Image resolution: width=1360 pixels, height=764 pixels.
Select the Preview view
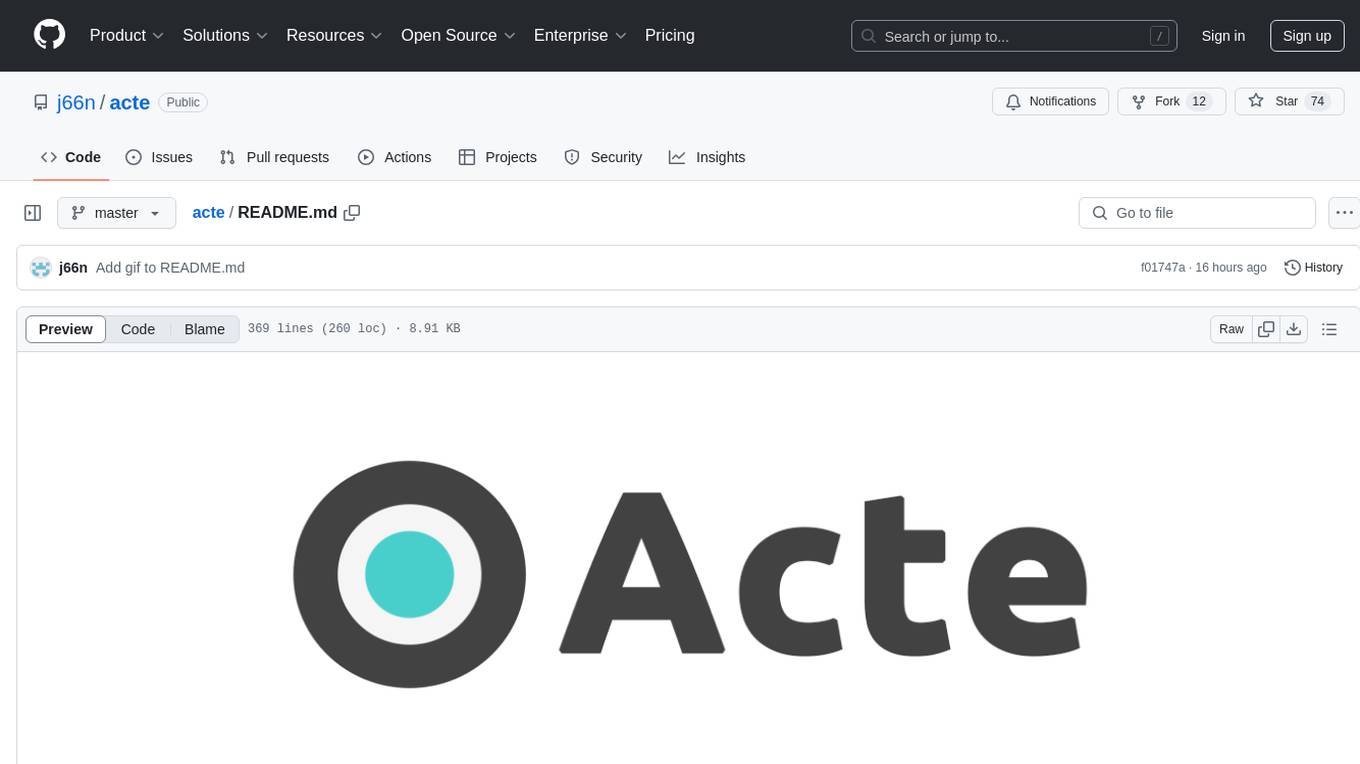(66, 329)
